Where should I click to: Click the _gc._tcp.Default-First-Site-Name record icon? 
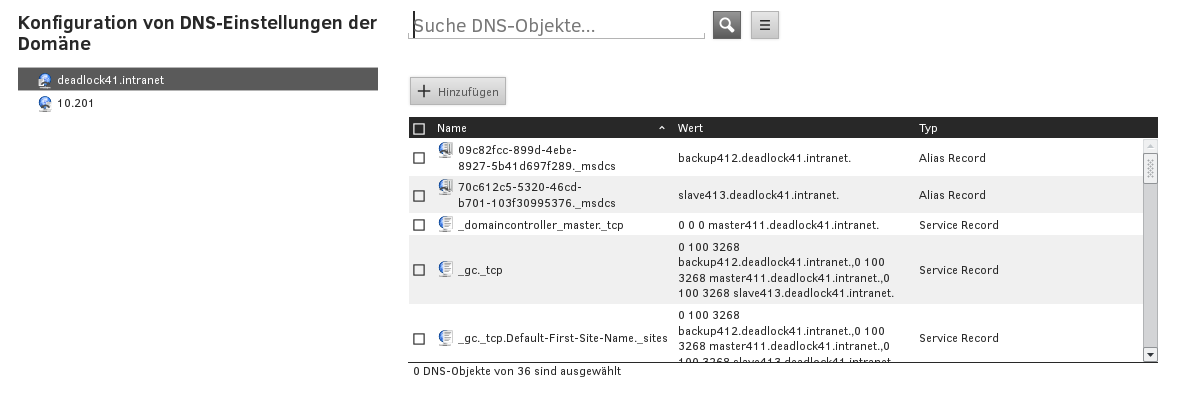coord(446,338)
